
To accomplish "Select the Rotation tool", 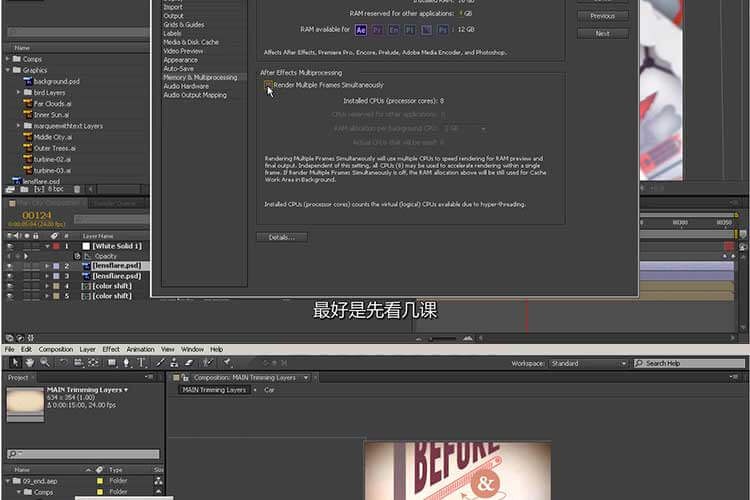I will (x=63, y=363).
